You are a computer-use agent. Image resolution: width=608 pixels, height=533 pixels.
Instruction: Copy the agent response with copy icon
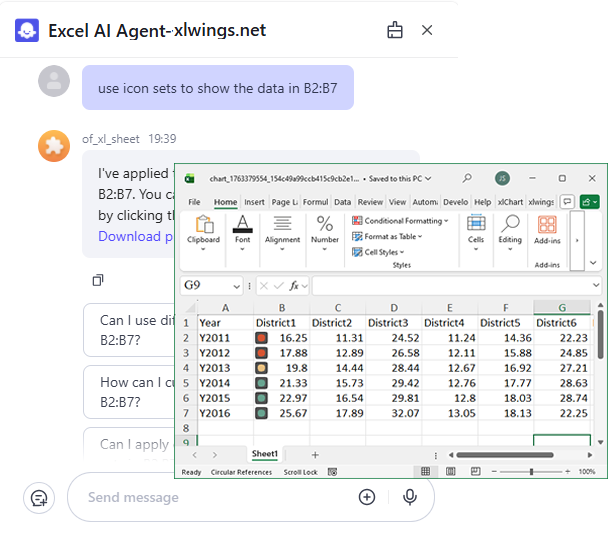(x=98, y=280)
